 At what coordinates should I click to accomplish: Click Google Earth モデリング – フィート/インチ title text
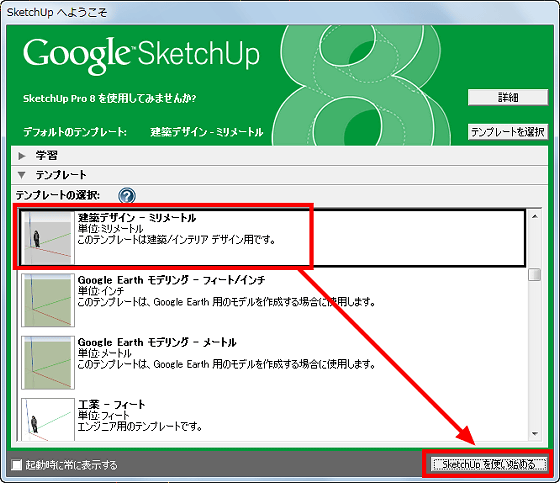click(x=171, y=280)
